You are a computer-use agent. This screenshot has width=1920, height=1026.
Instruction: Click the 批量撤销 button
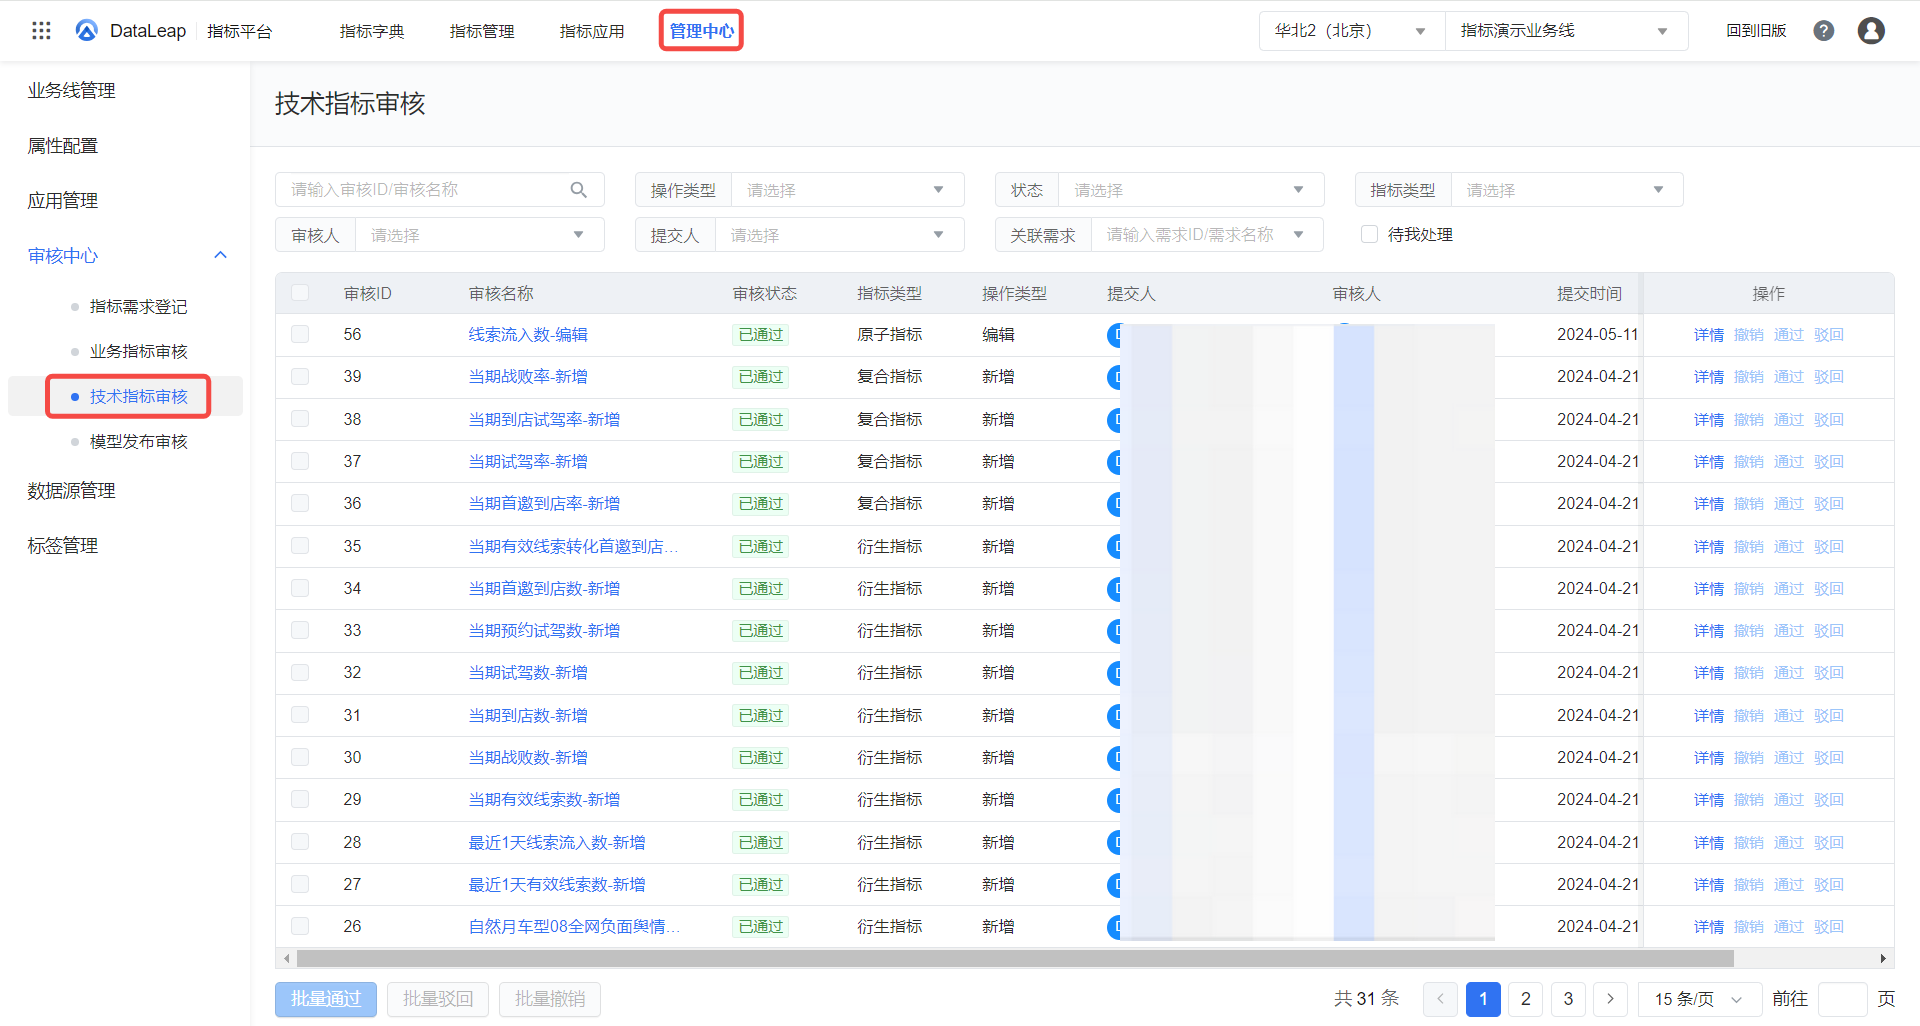pyautogui.click(x=550, y=999)
